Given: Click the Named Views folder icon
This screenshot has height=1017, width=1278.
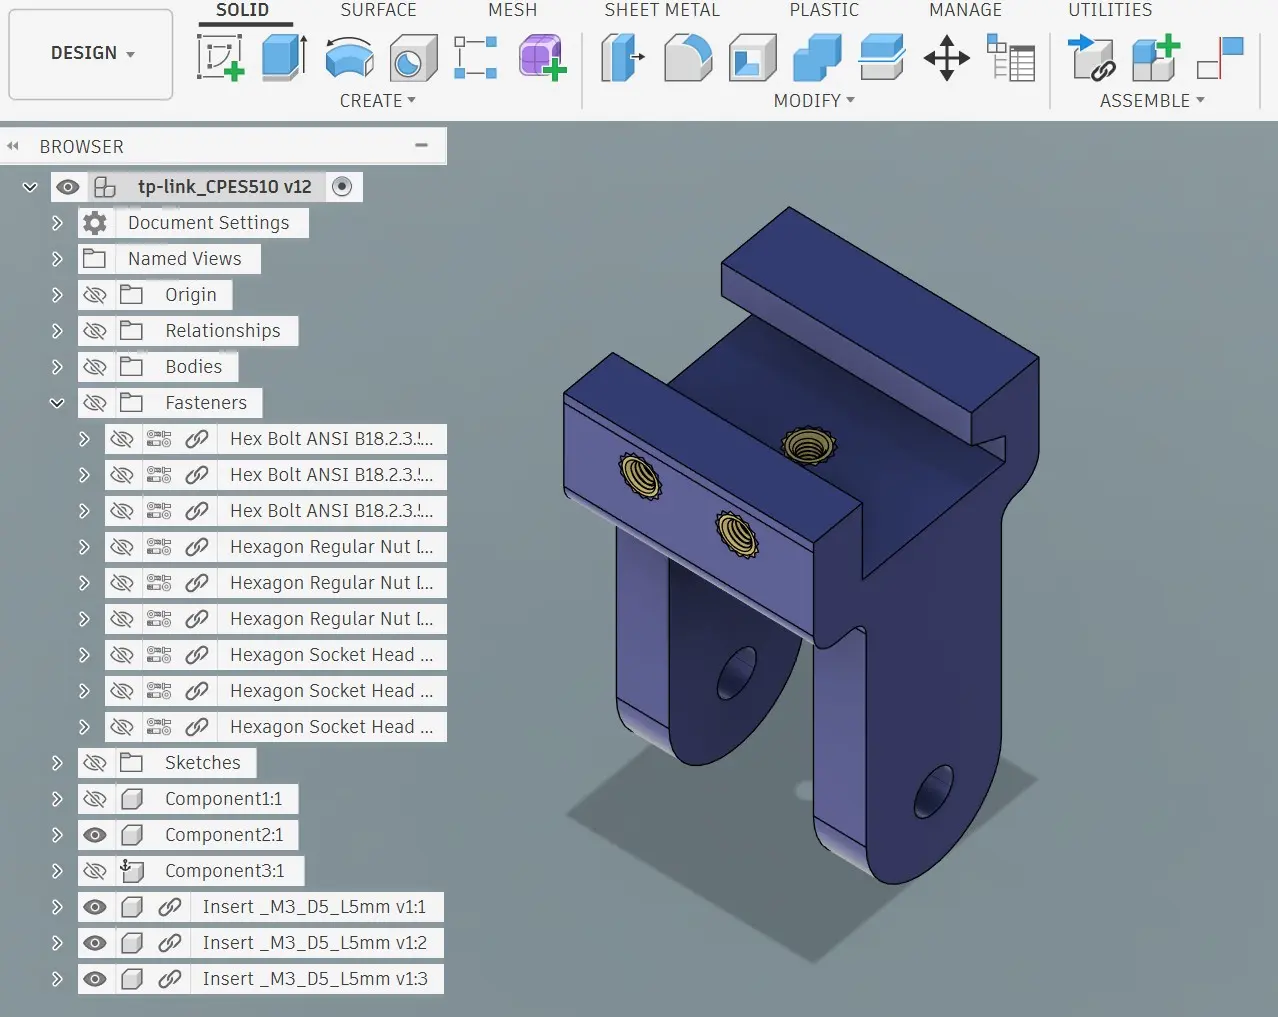Looking at the screenshot, I should (95, 259).
